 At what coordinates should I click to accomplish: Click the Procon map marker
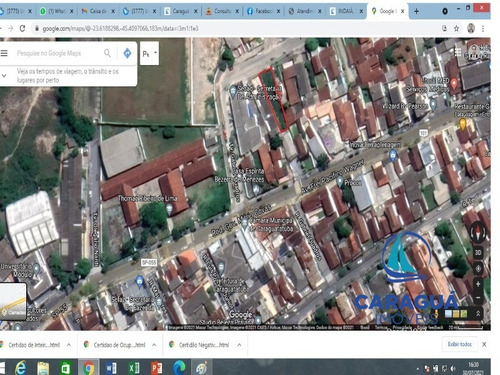[x=340, y=181]
